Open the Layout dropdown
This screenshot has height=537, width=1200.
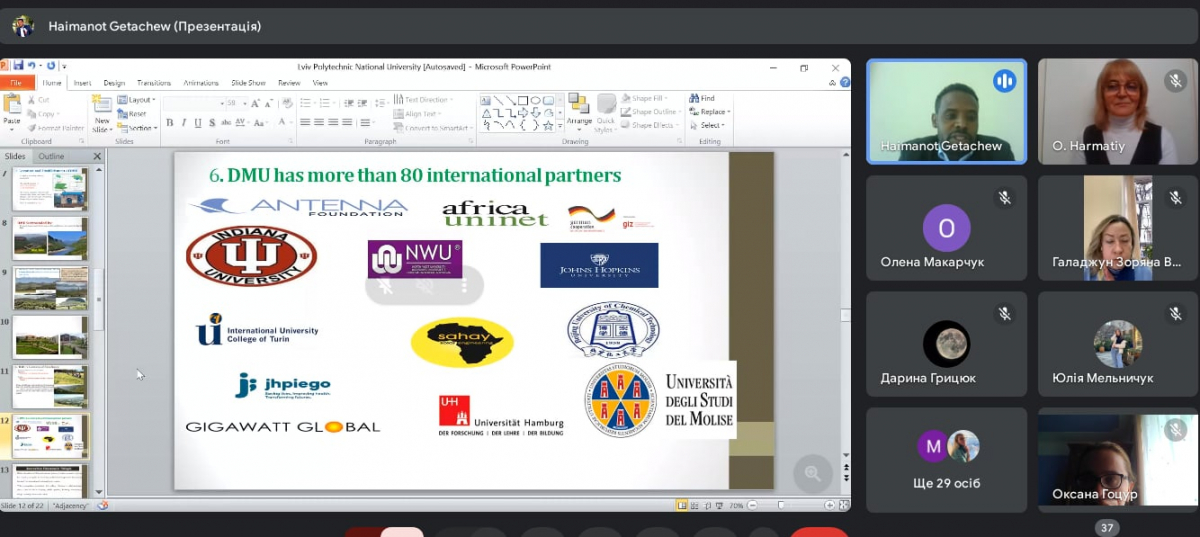click(x=138, y=100)
